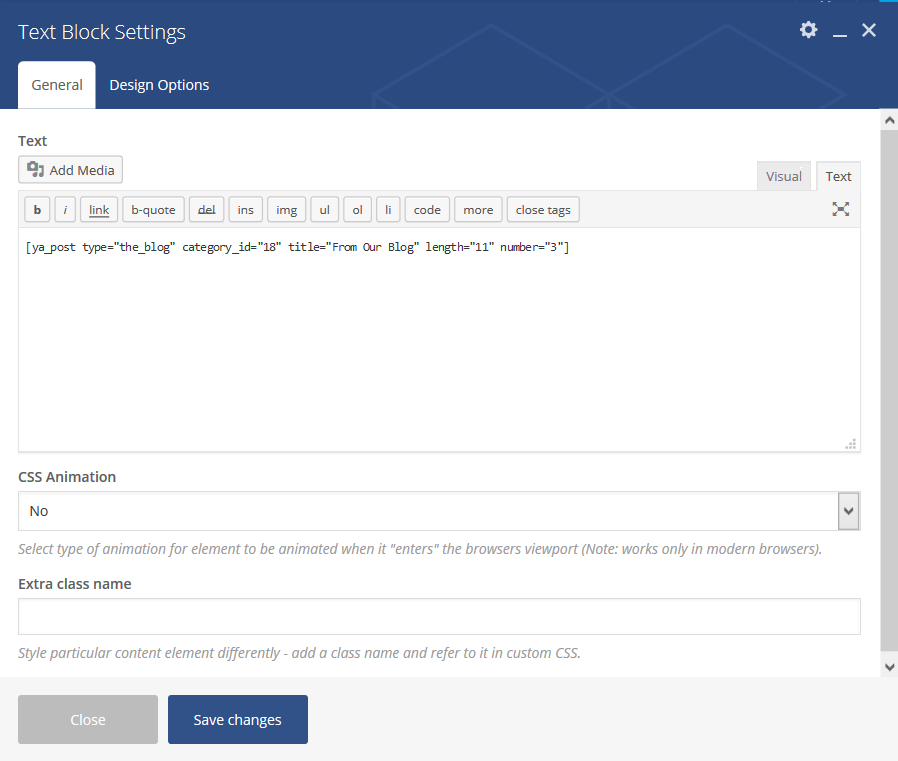Insert a link tag

(x=99, y=210)
